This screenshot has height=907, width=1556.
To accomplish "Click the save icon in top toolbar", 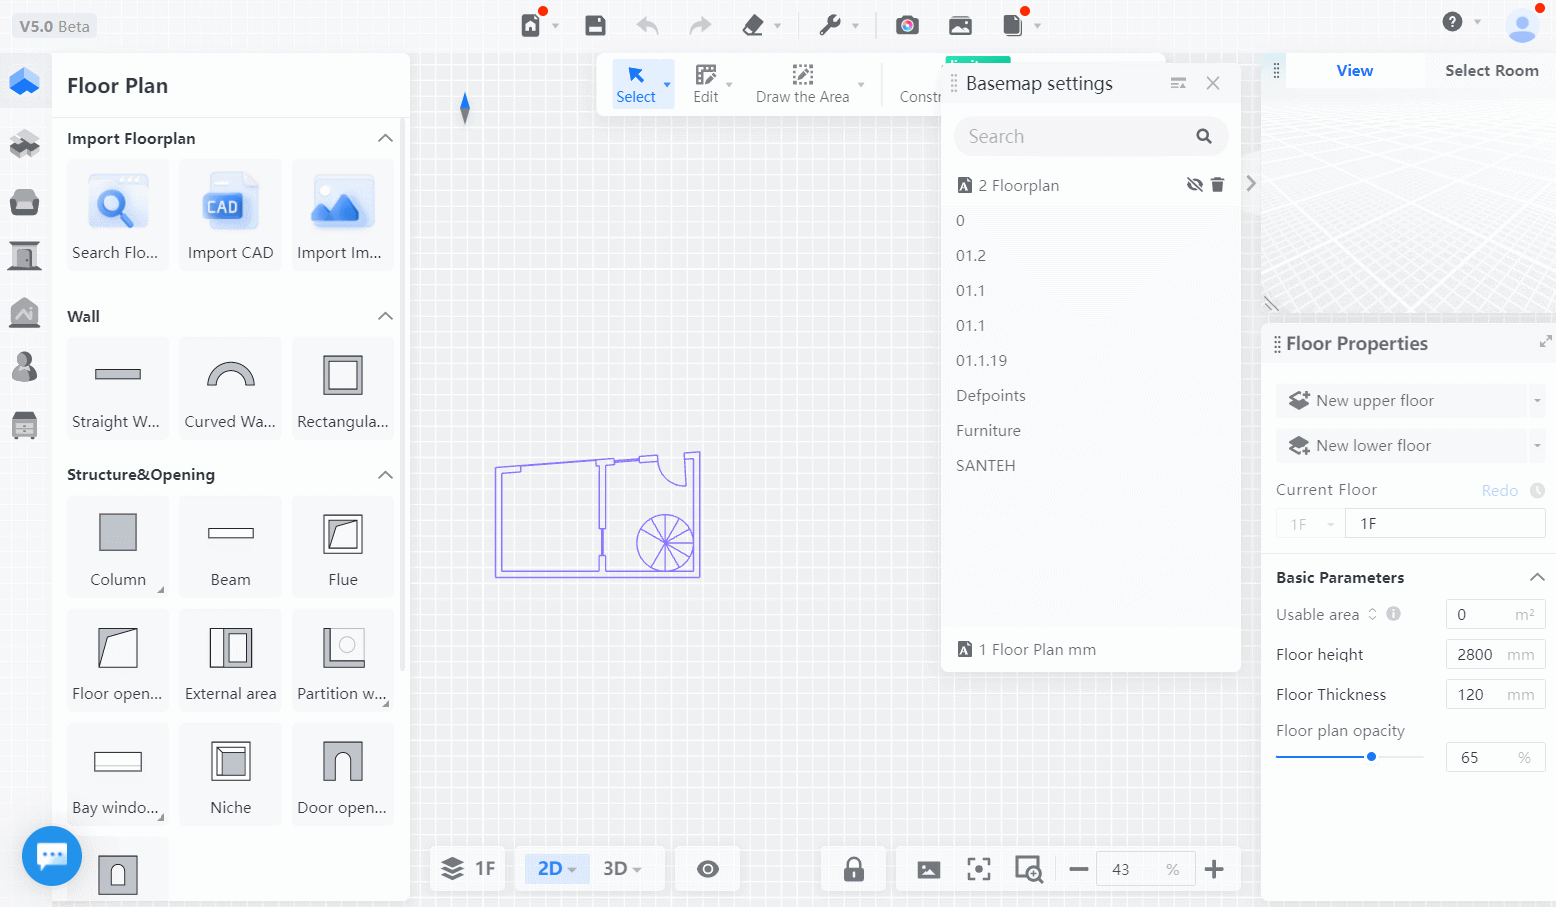I will pyautogui.click(x=595, y=25).
